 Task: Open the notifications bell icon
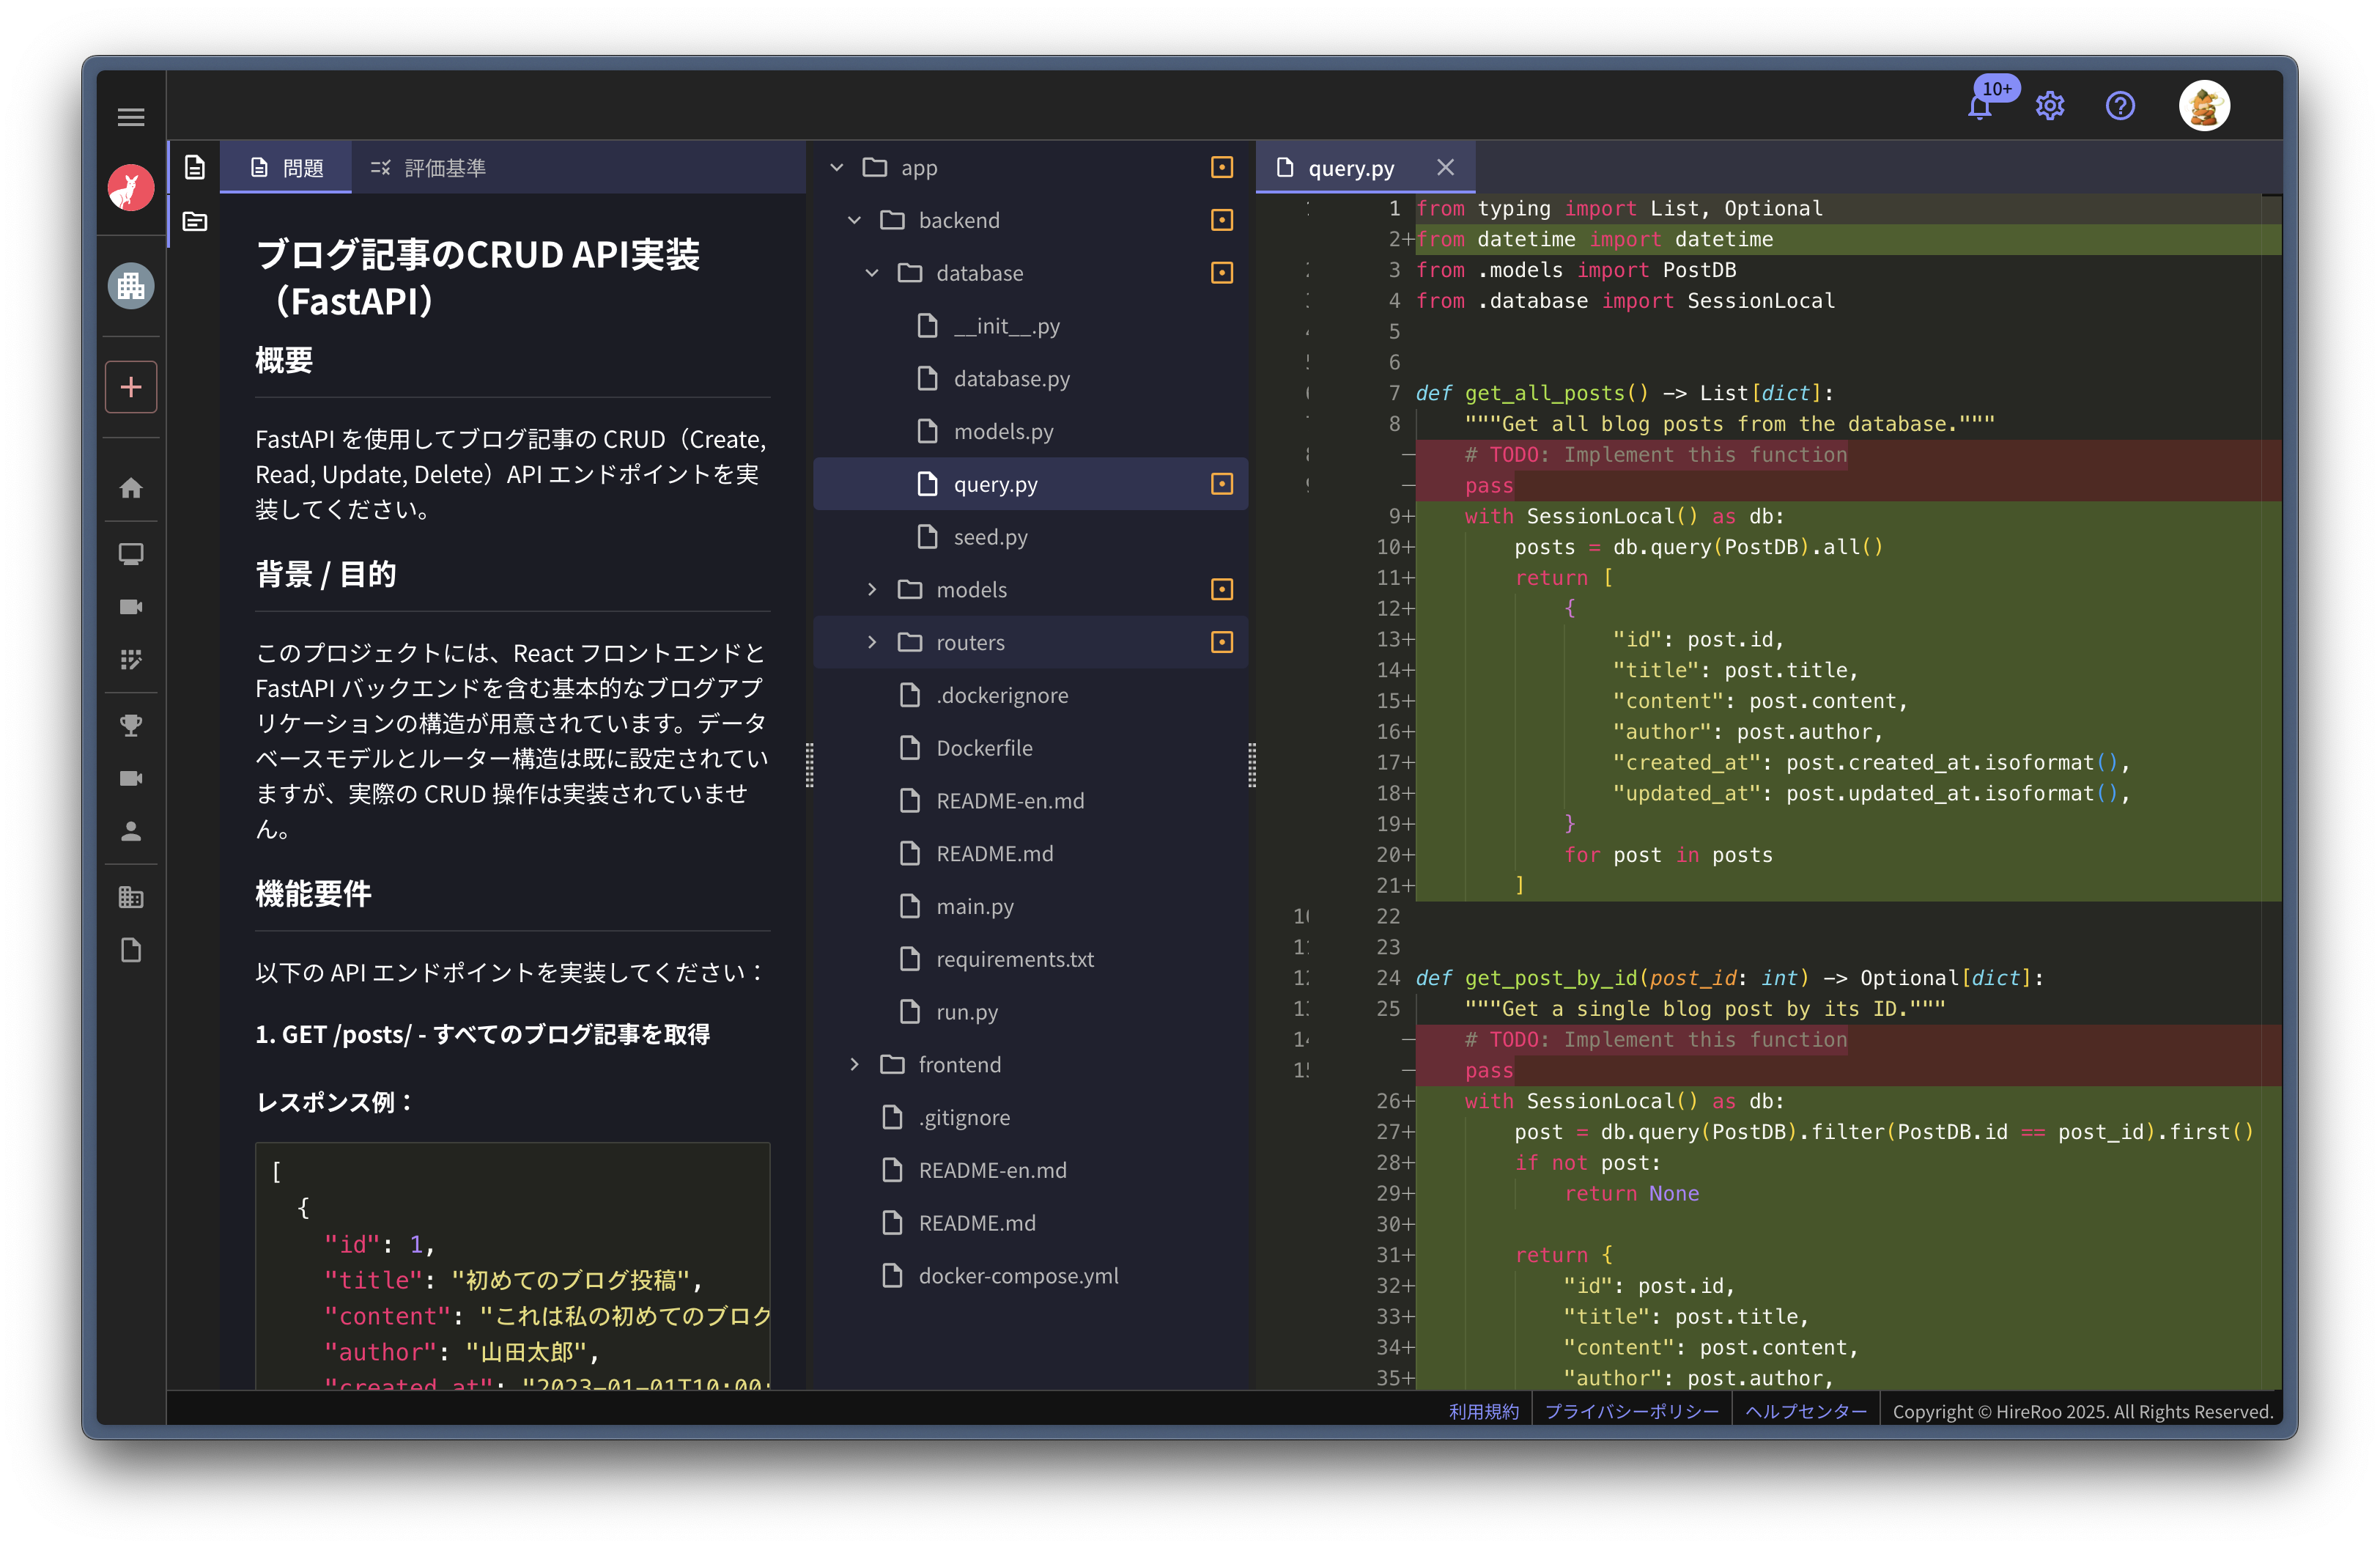pos(1980,106)
